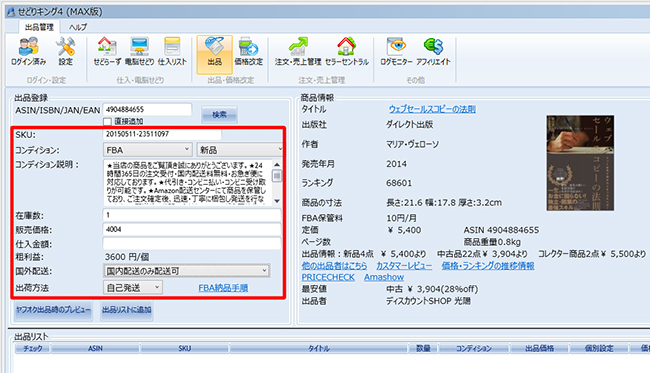
Task: Open ウェブセールスコピーの法則 title link
Action: [x=432, y=109]
